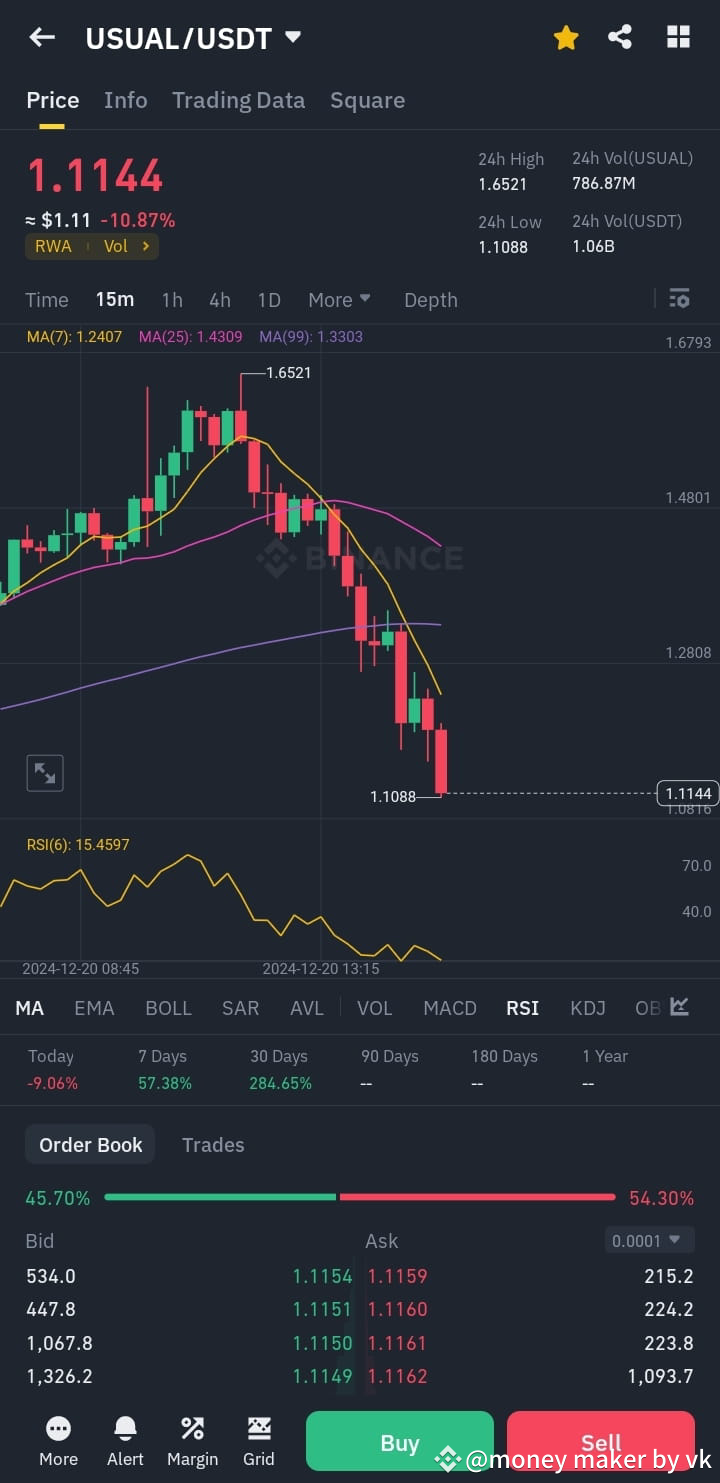Tap the ask price 1.1161
The width and height of the screenshot is (720, 1483).
click(x=397, y=1343)
